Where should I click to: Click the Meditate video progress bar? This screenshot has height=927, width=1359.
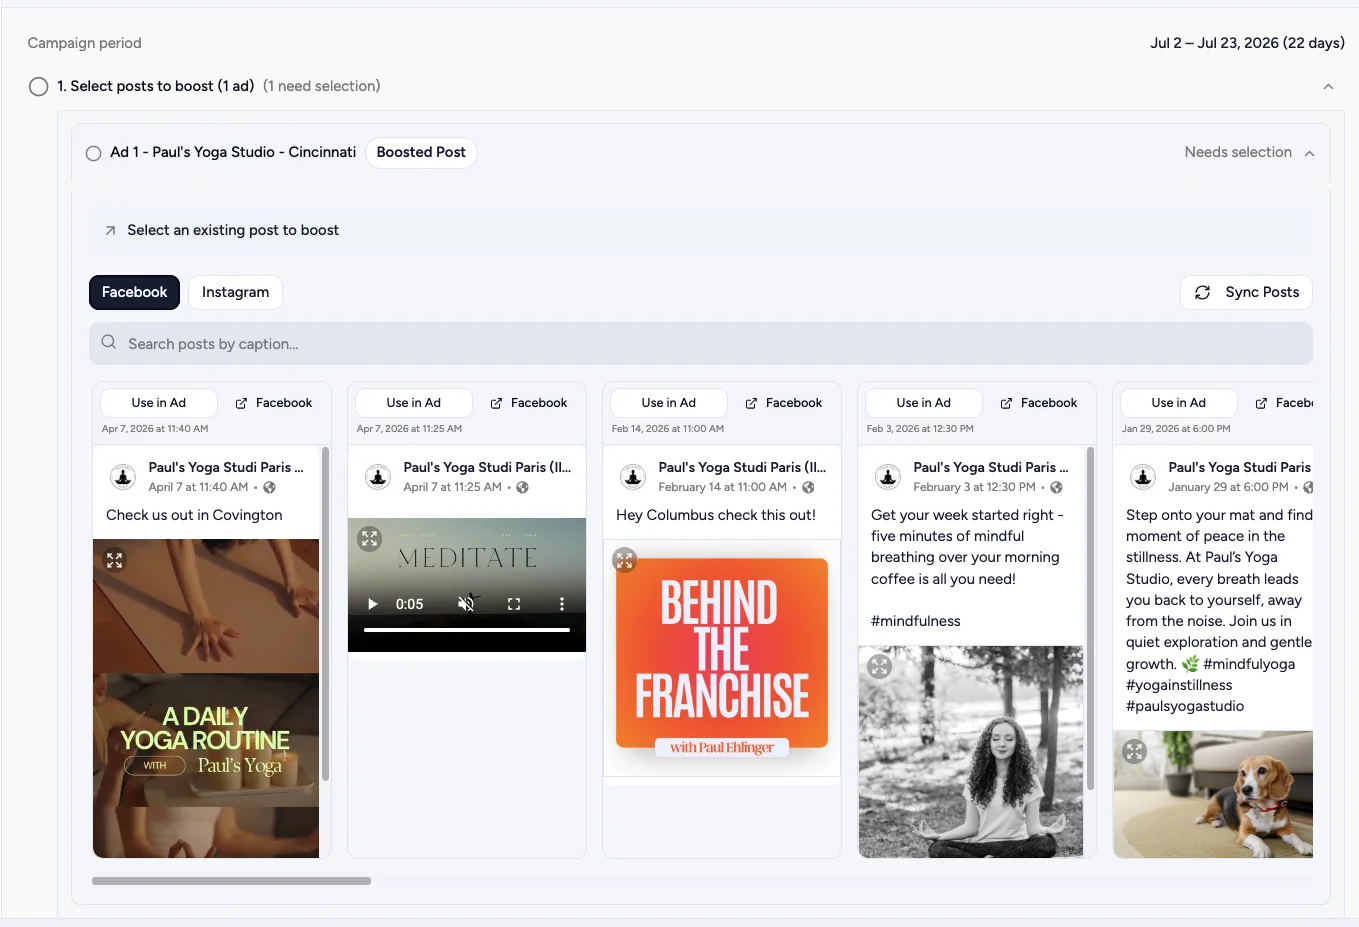467,630
